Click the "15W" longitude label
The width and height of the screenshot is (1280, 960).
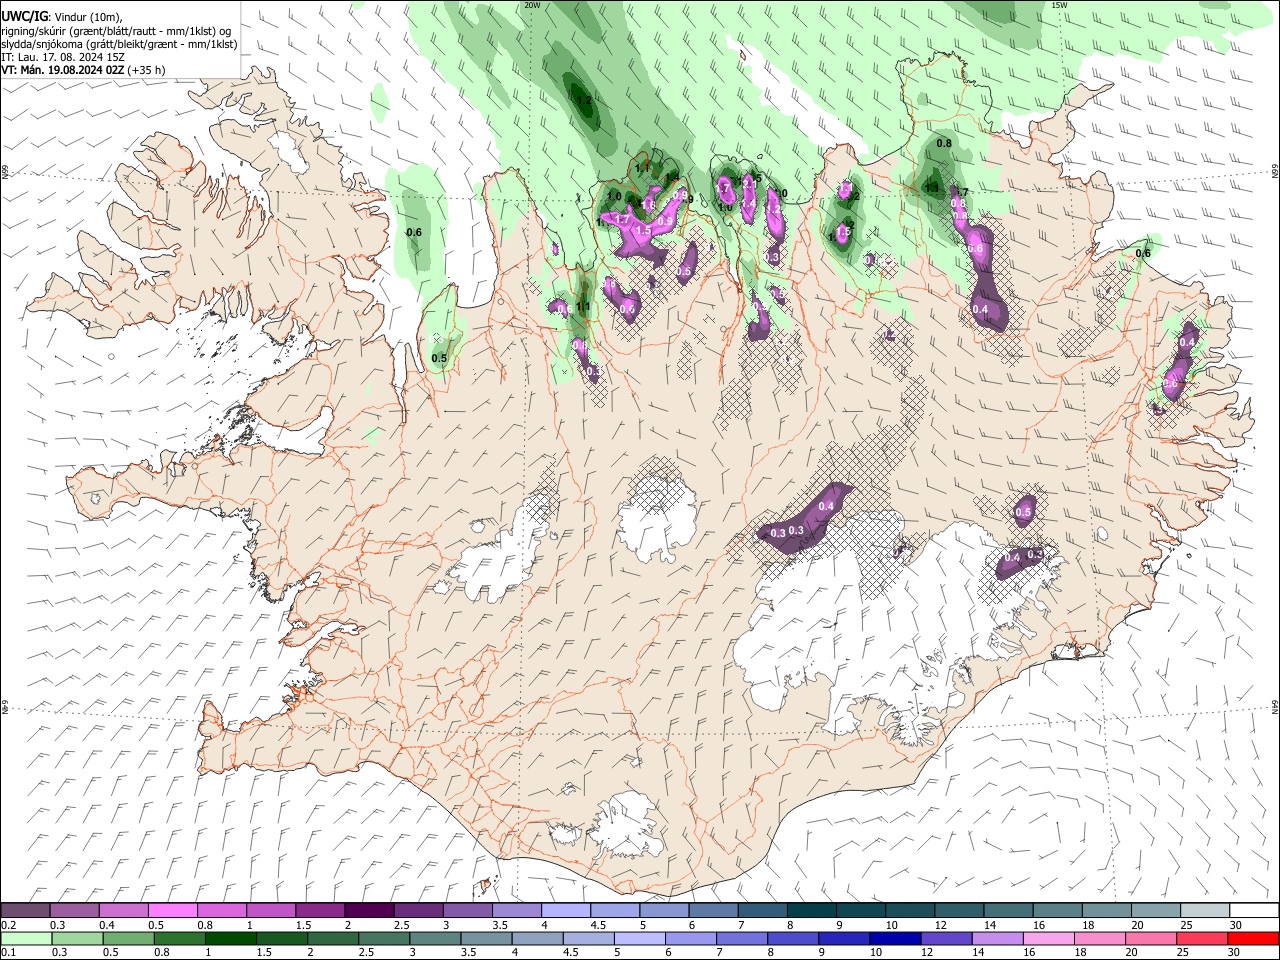click(1059, 5)
